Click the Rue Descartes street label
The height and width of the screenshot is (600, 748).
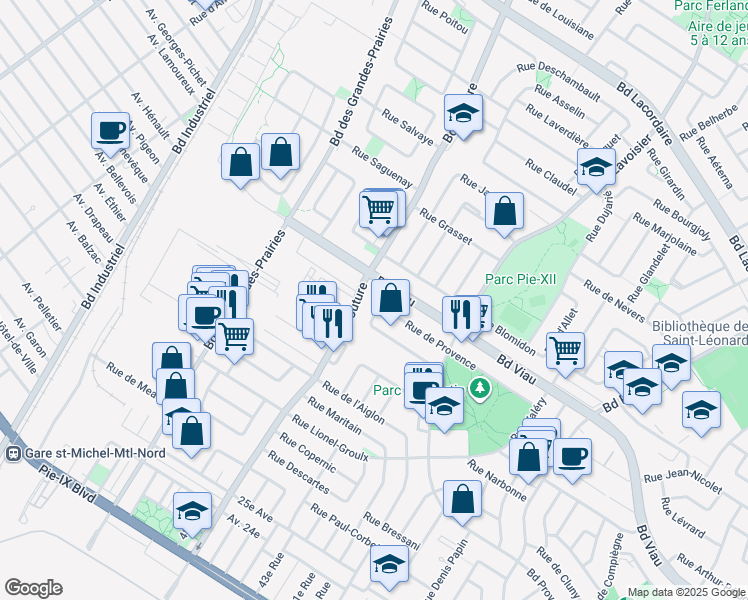[299, 473]
